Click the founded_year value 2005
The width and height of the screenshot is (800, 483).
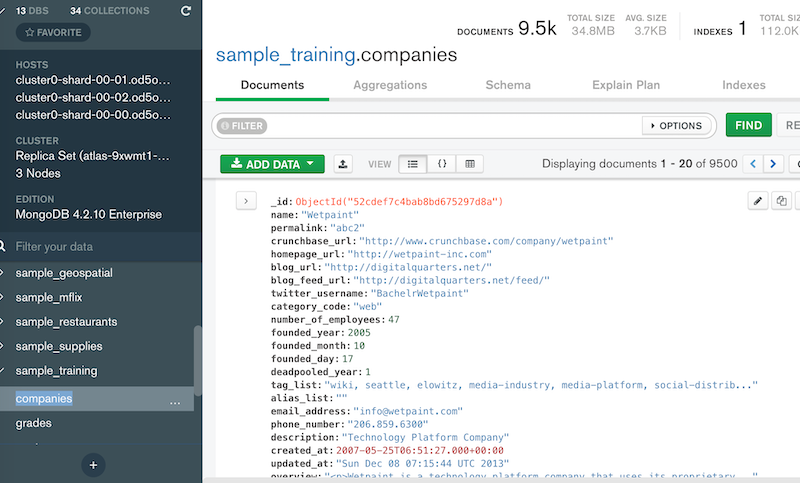(x=359, y=333)
